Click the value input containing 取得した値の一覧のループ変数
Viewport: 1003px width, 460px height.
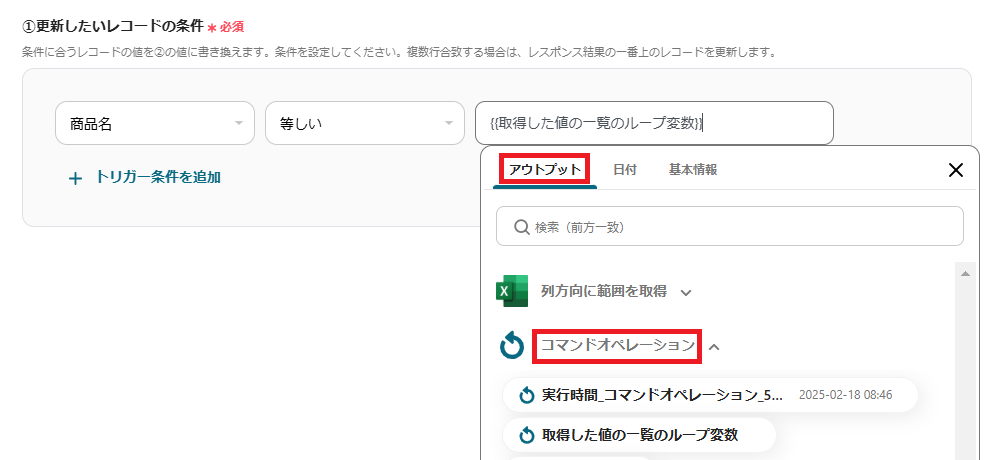[654, 123]
